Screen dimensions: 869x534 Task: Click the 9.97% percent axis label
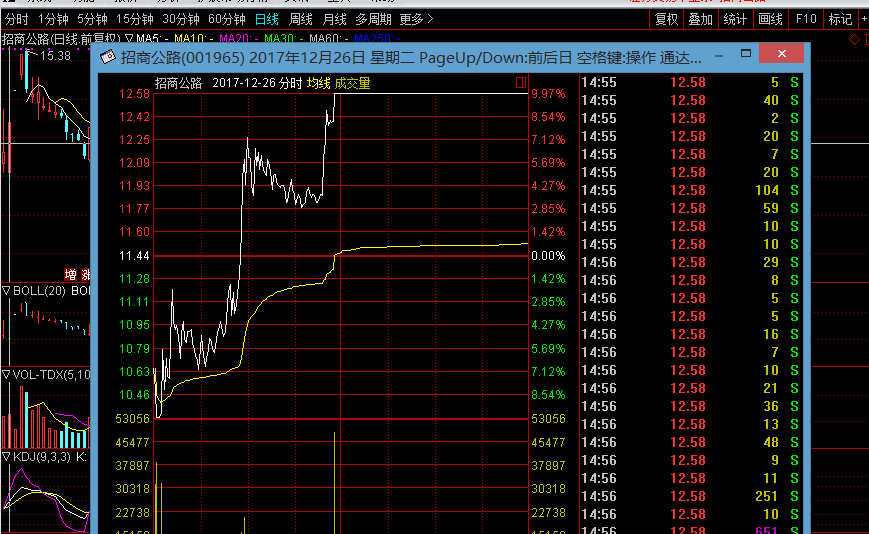point(548,94)
